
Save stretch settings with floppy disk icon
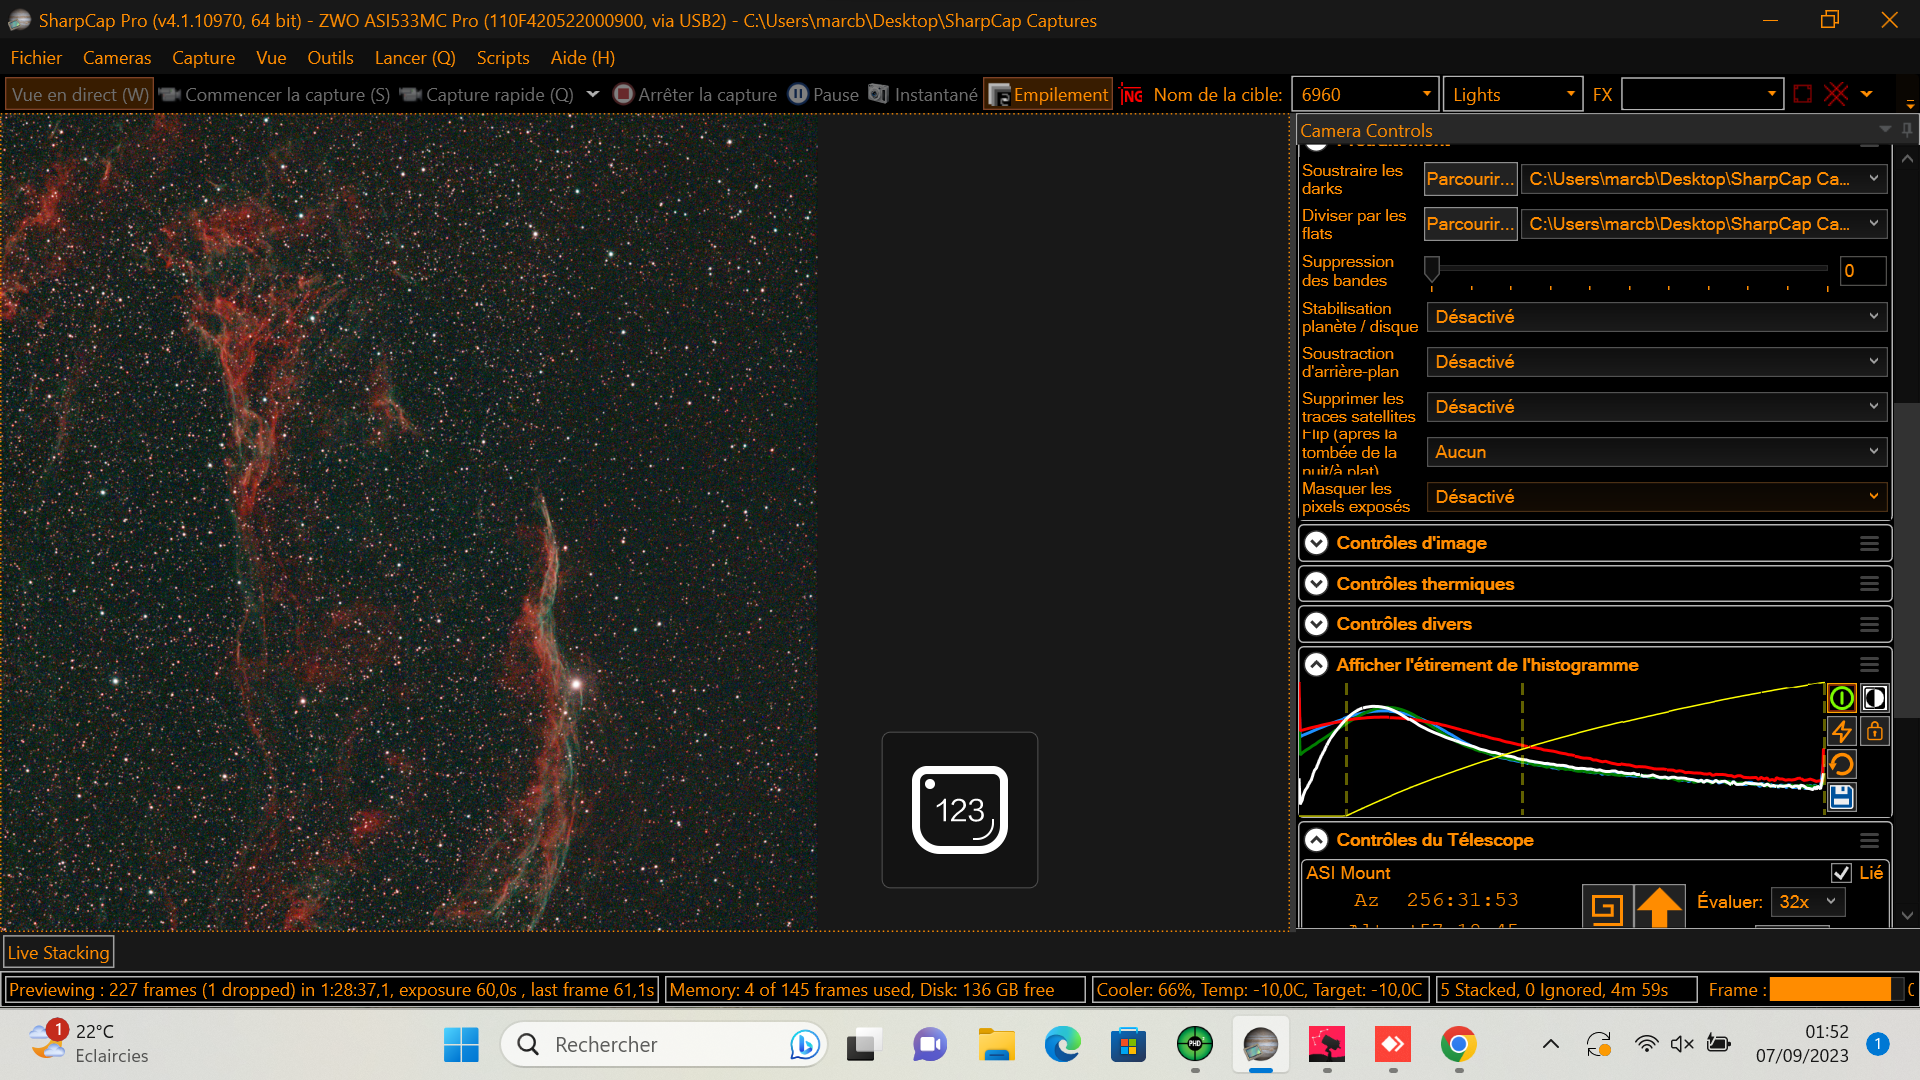pyautogui.click(x=1841, y=797)
